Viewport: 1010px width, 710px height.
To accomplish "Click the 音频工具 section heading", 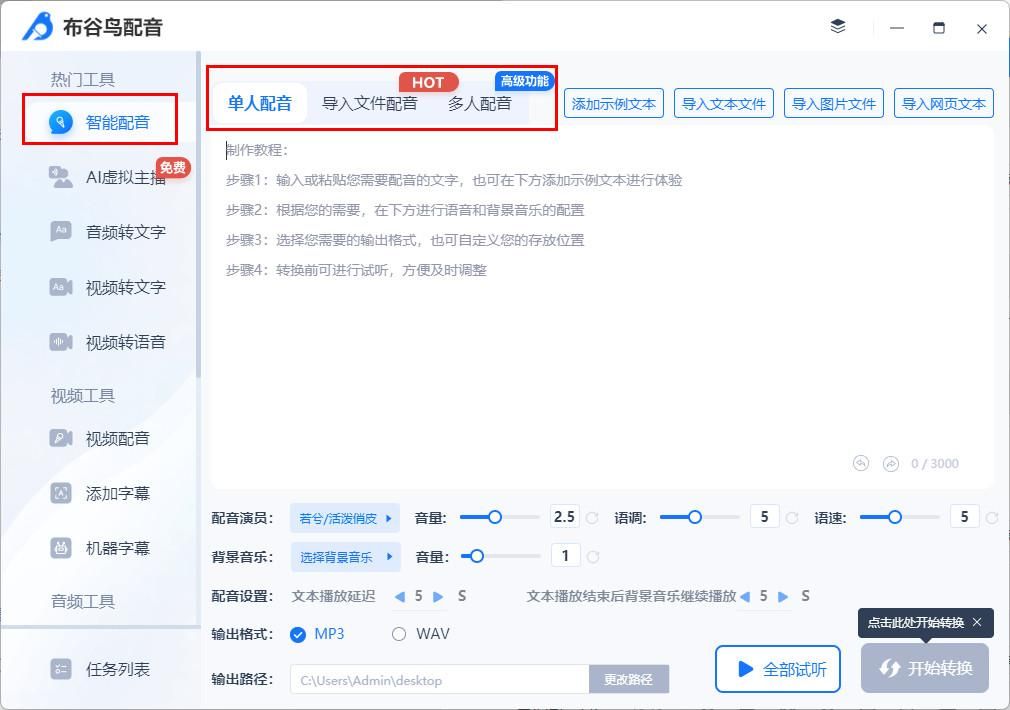I will (82, 602).
